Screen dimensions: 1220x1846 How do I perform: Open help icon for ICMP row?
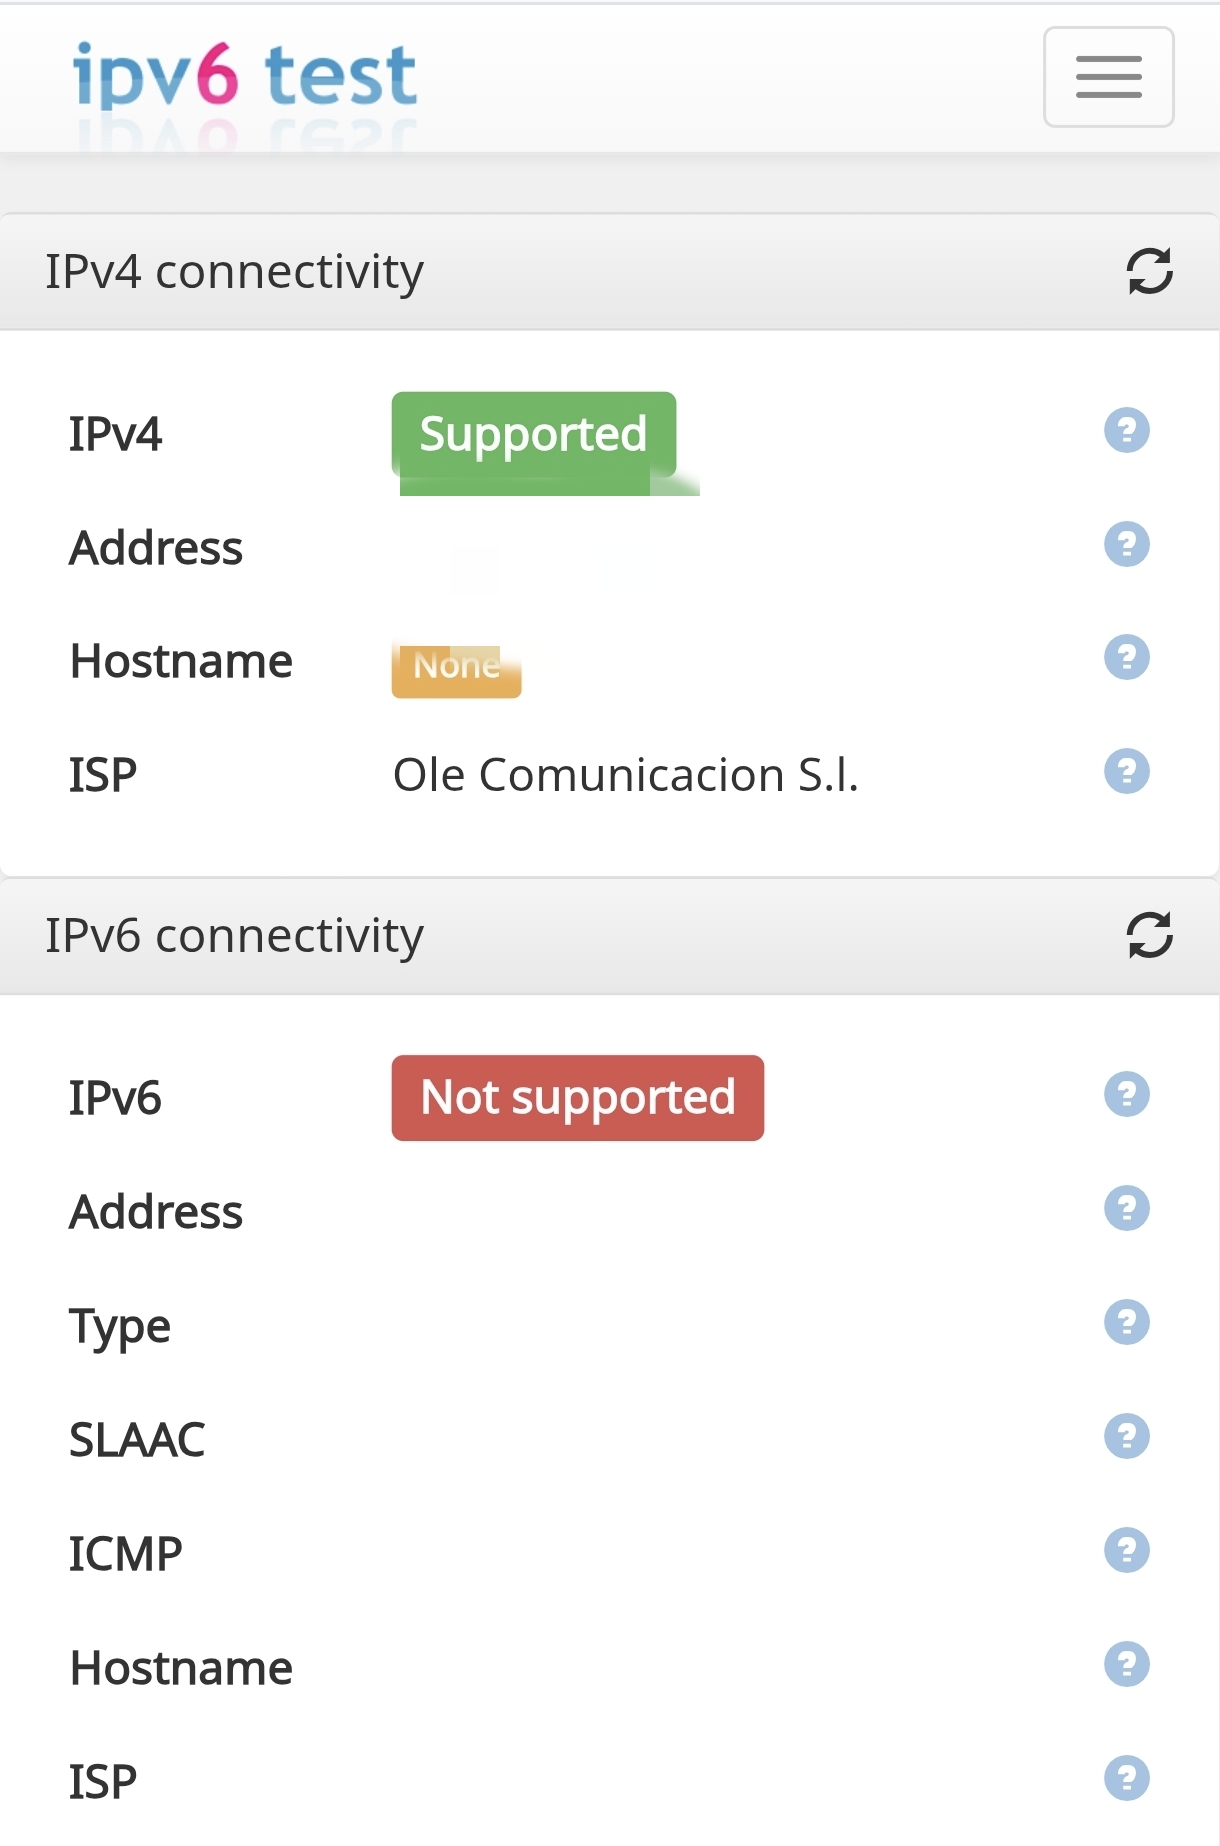1126,1551
